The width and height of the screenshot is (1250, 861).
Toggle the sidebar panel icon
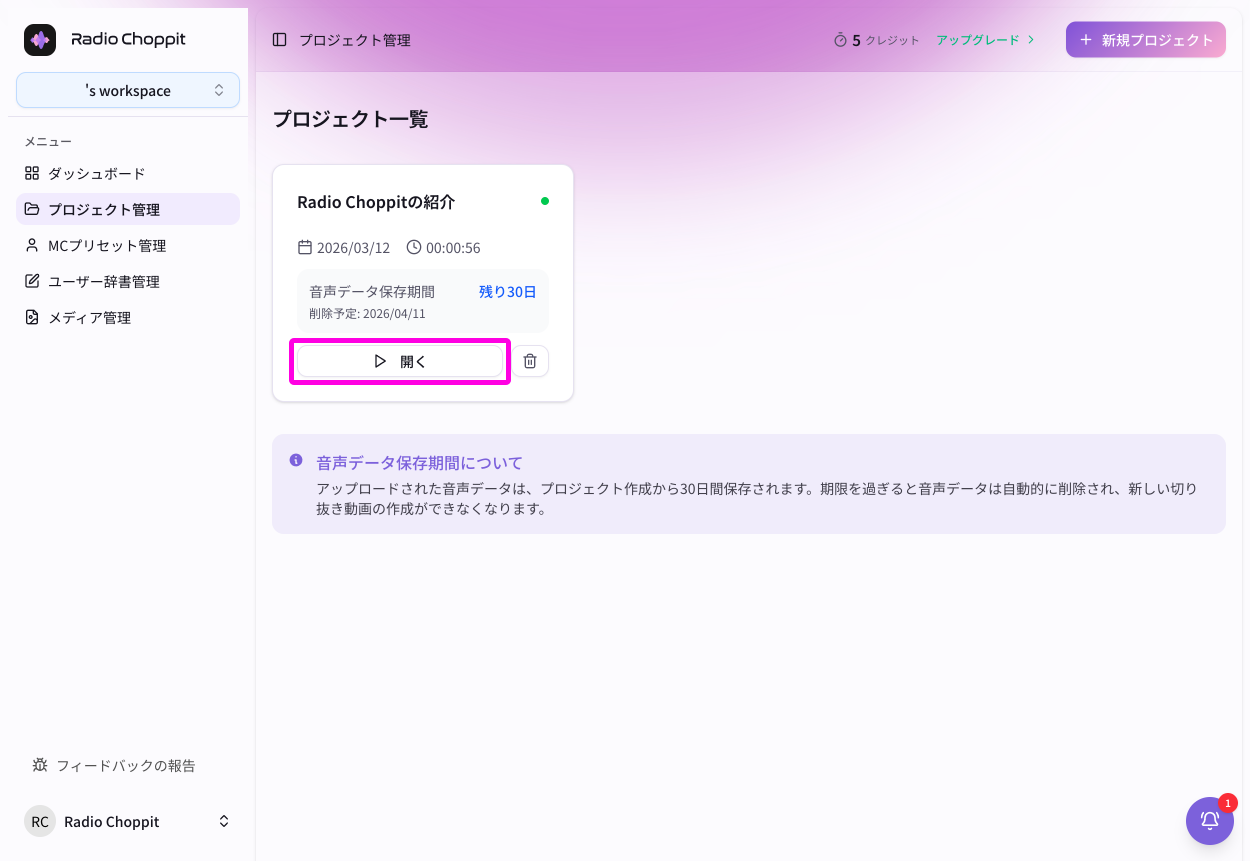click(x=280, y=40)
